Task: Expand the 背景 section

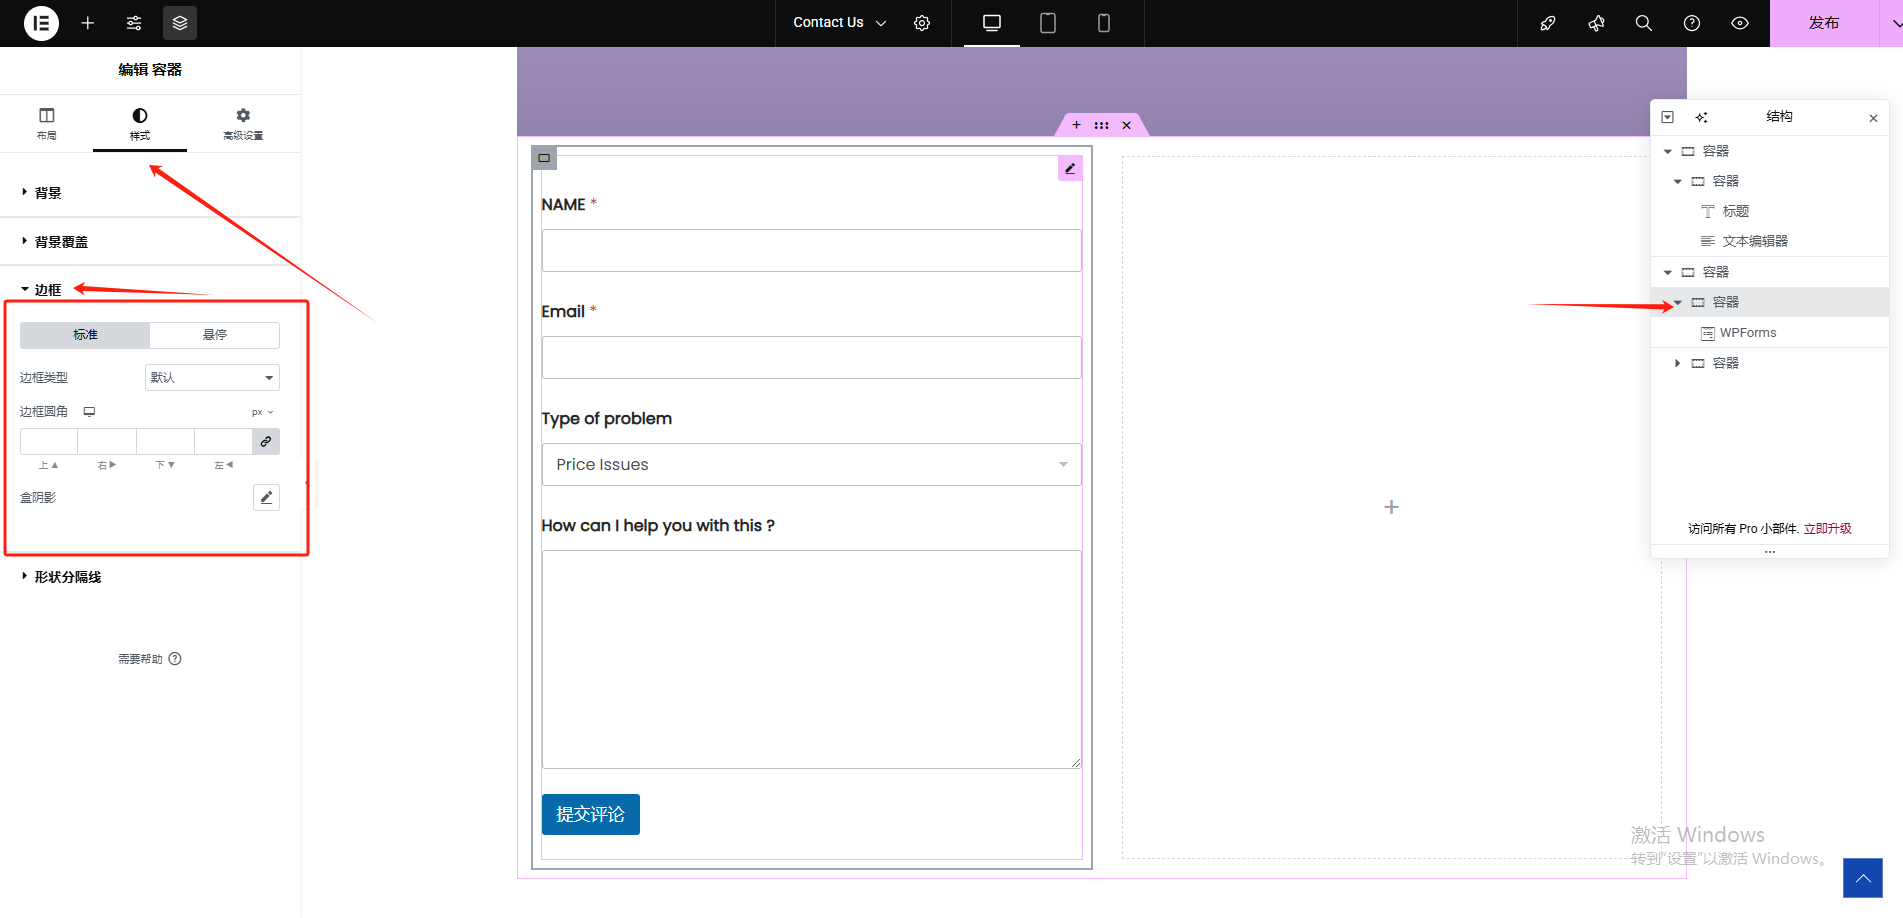Action: coord(48,193)
